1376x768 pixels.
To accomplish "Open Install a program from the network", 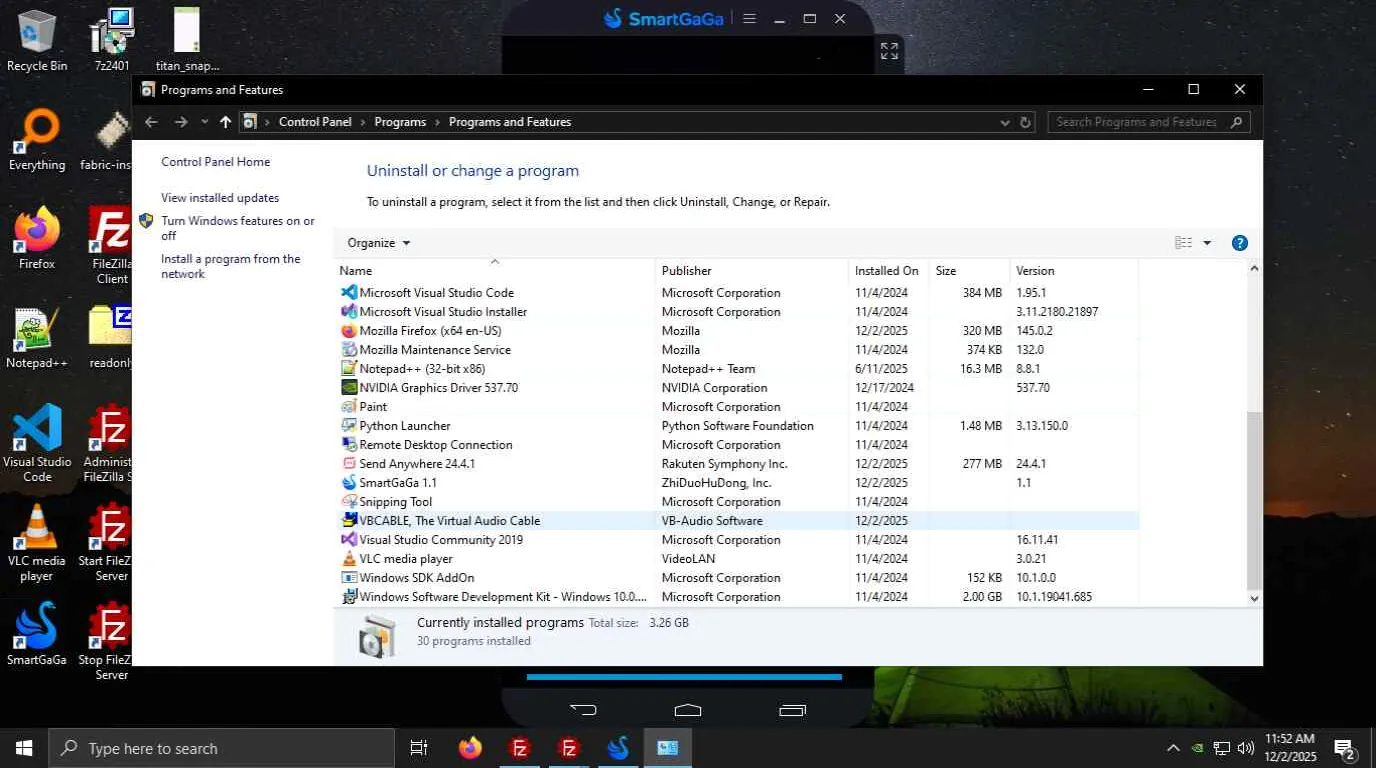I will [x=231, y=266].
